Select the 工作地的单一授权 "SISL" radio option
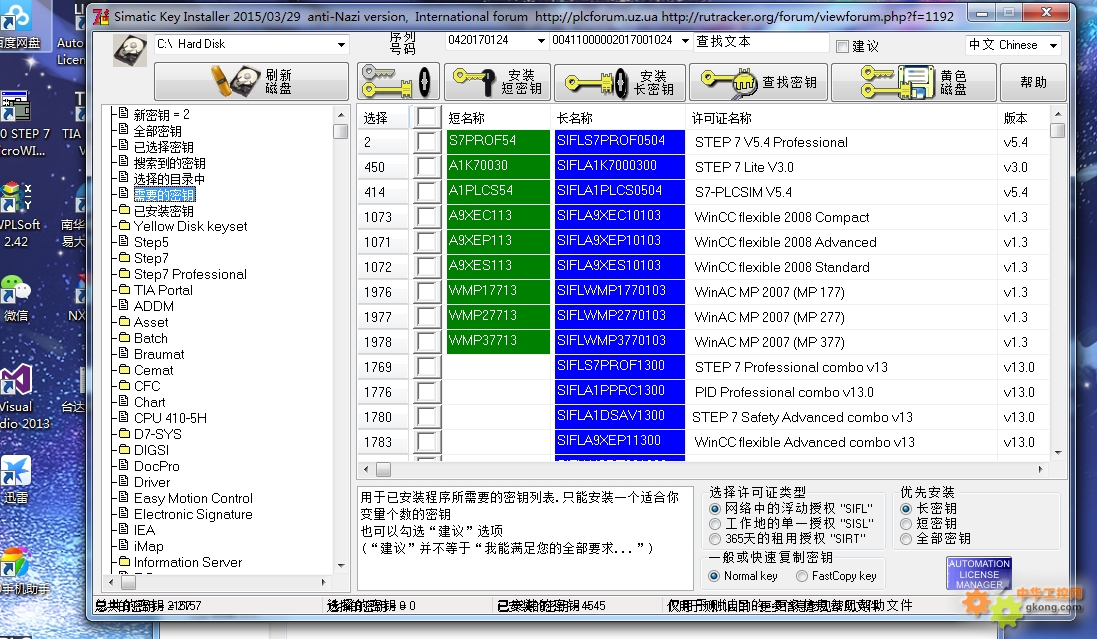 (714, 524)
